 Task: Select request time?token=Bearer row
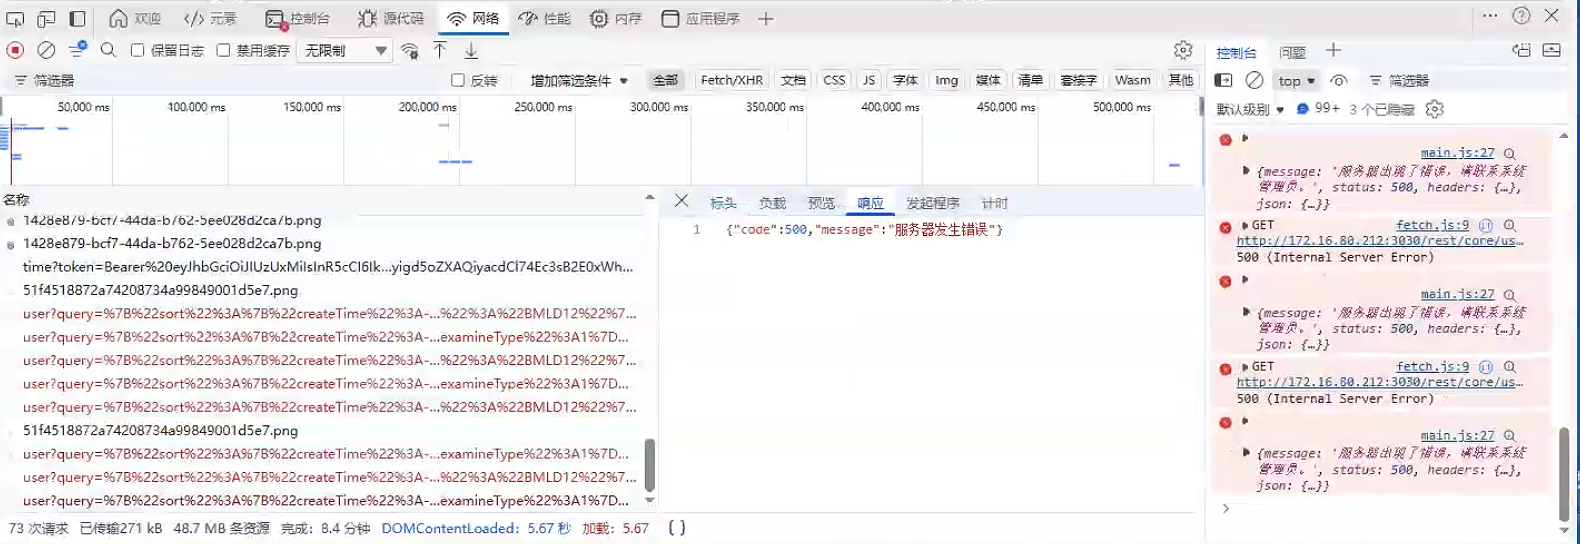tap(328, 267)
